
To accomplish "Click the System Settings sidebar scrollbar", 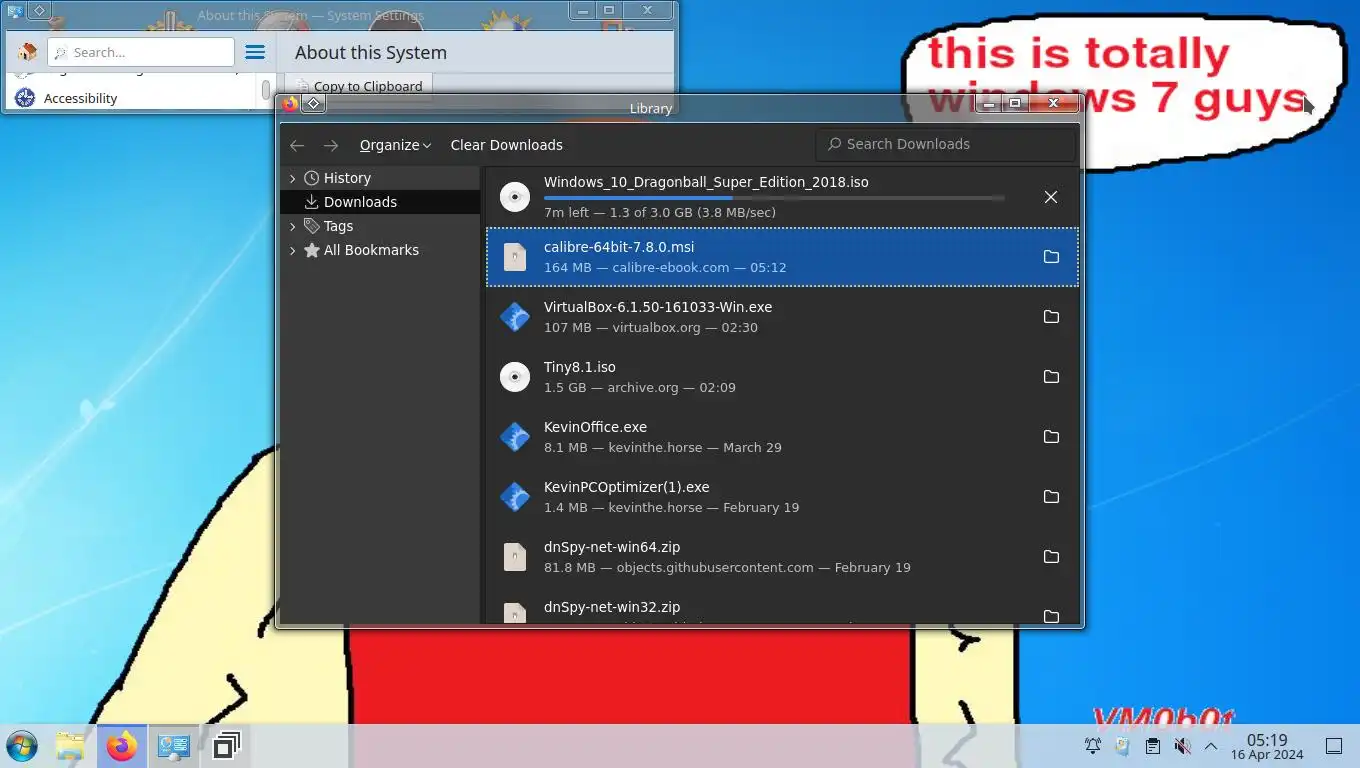I will coord(266,91).
